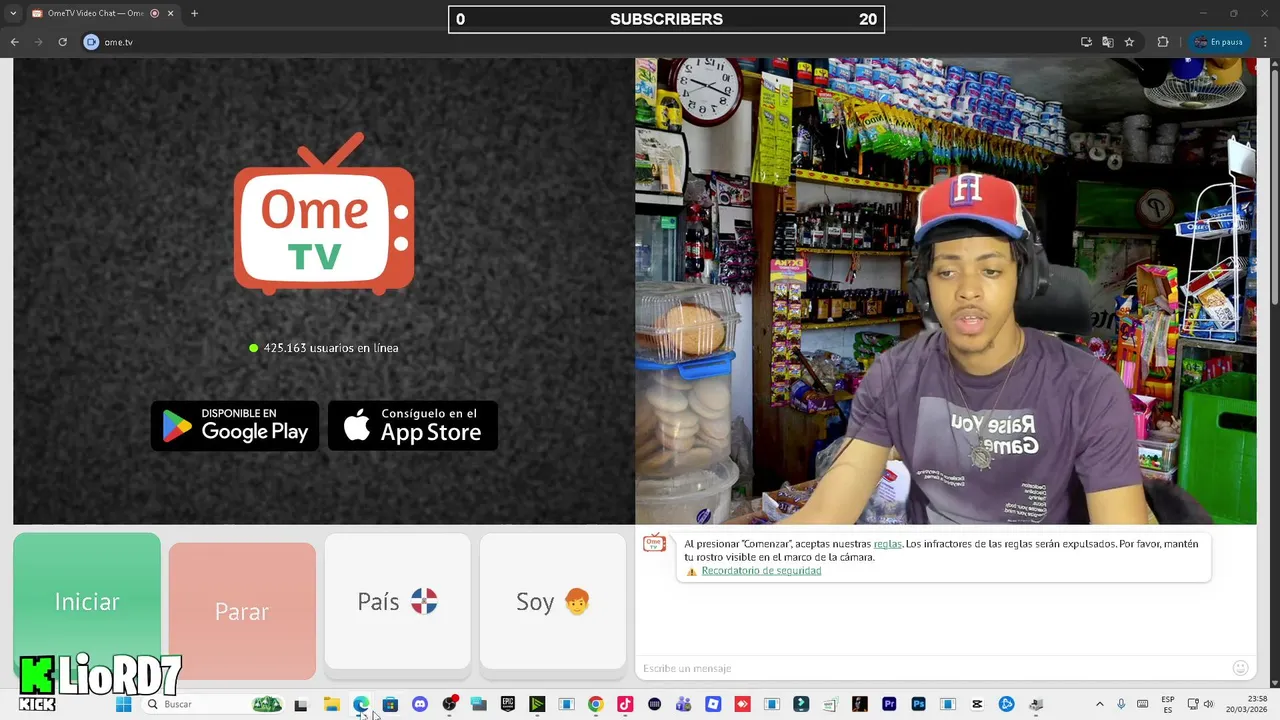This screenshot has width=1280, height=720.
Task: Open File Explorer from the taskbar
Action: coord(331,704)
